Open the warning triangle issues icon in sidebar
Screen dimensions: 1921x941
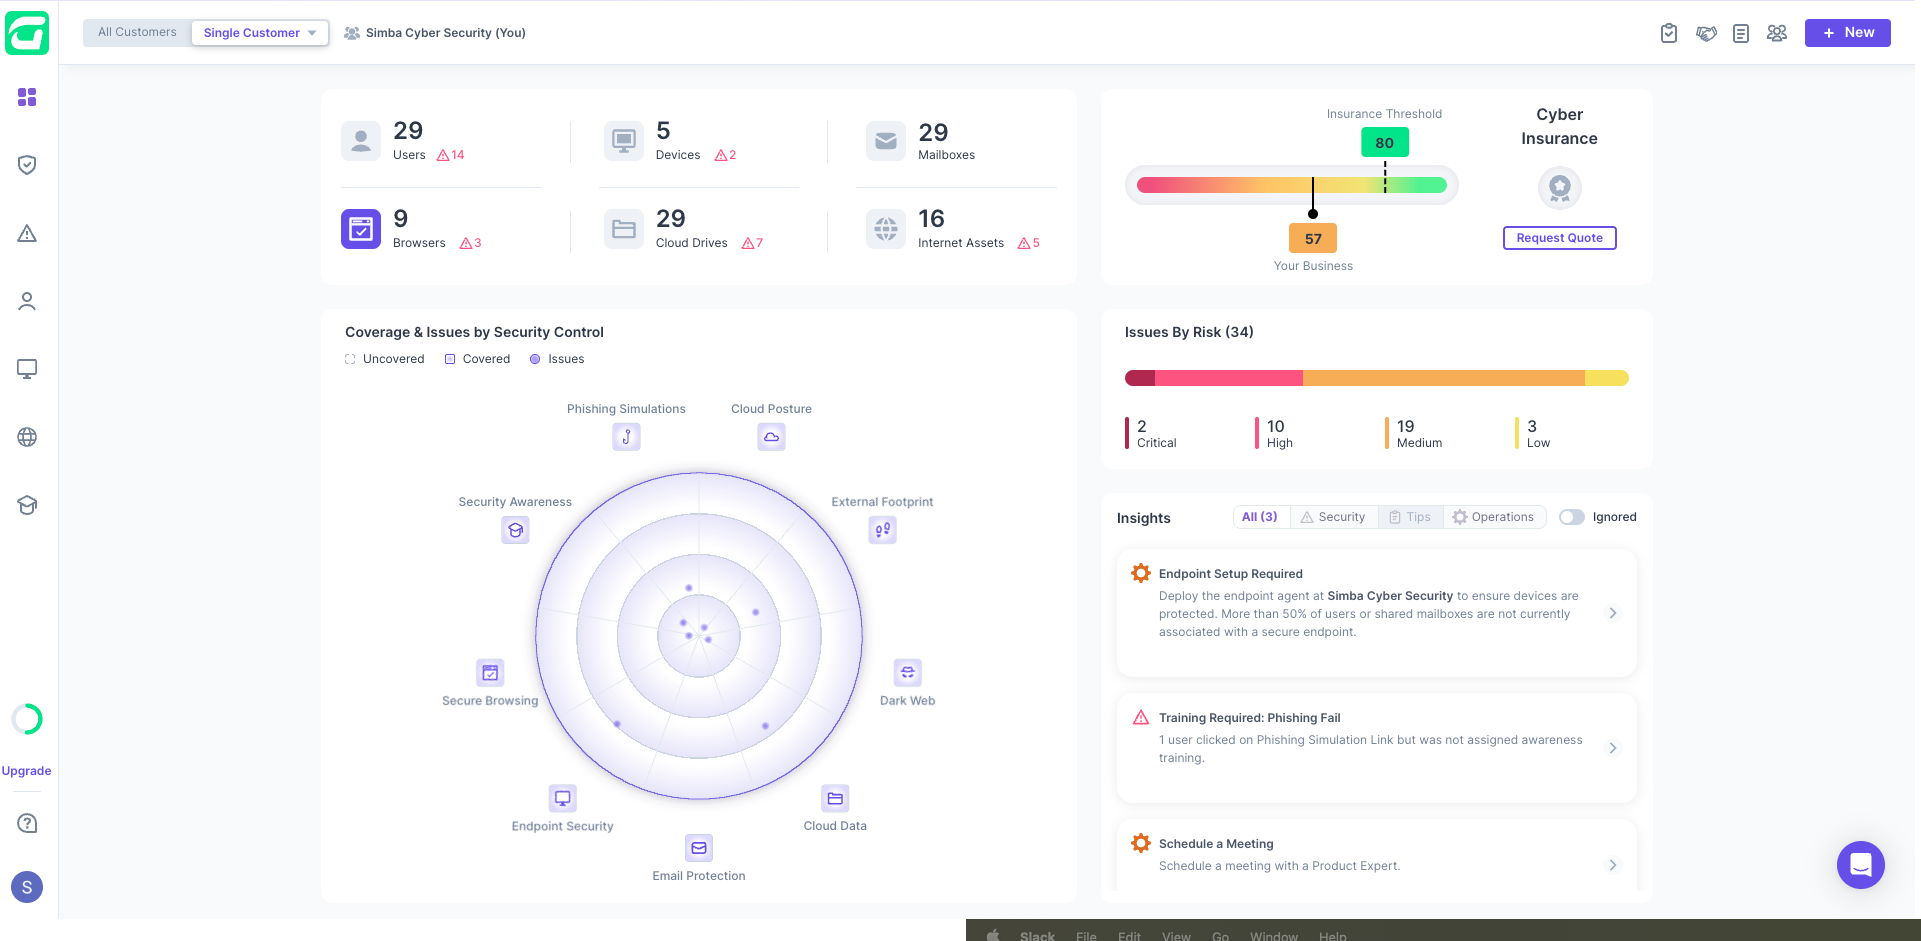(27, 233)
